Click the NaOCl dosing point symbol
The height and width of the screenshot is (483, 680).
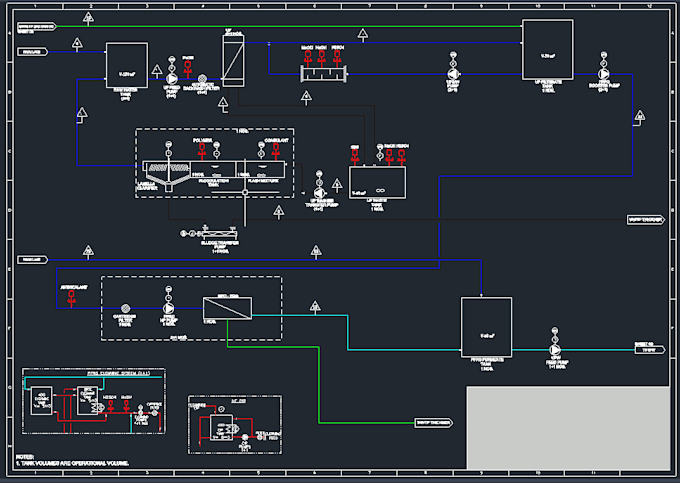click(308, 58)
